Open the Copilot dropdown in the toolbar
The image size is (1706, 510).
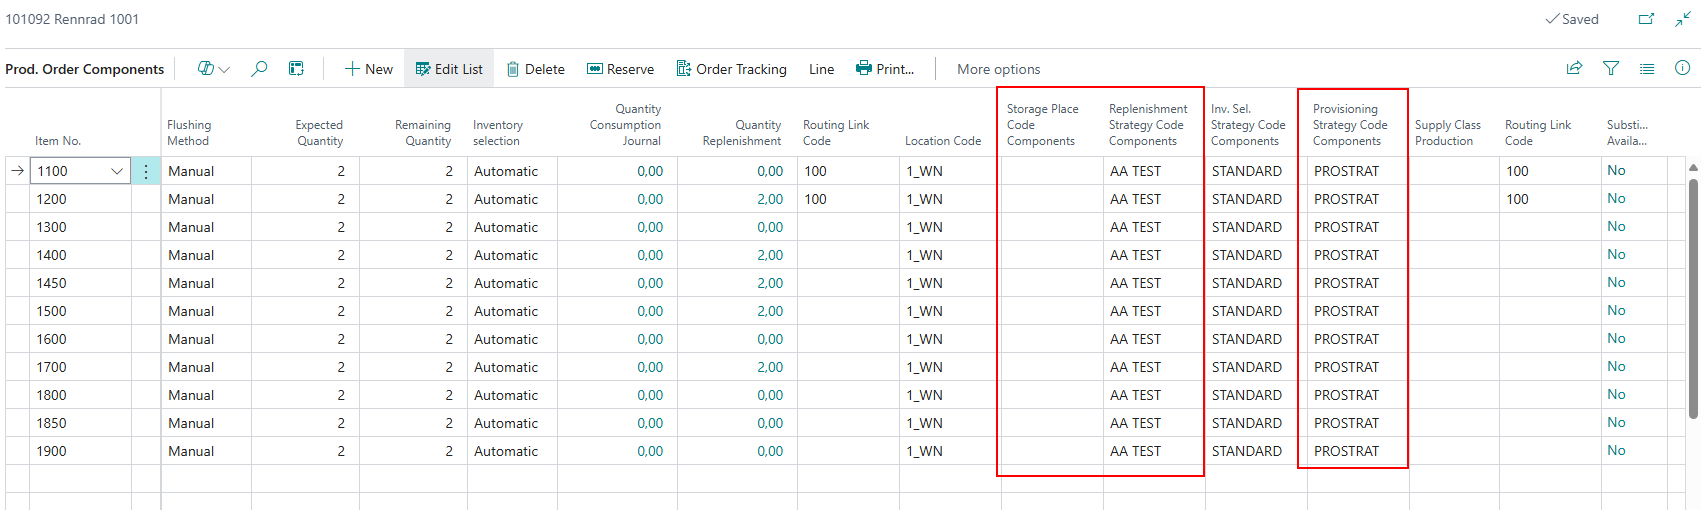(x=213, y=69)
